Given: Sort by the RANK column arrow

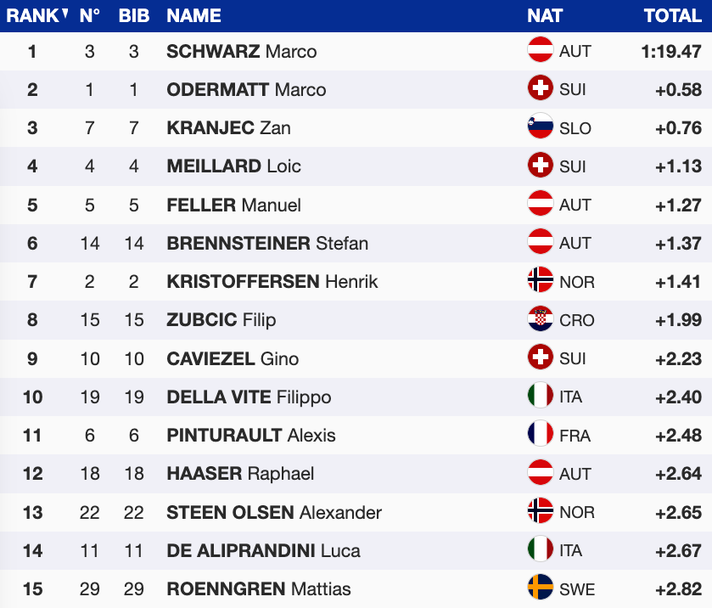Looking at the screenshot, I should tap(65, 15).
